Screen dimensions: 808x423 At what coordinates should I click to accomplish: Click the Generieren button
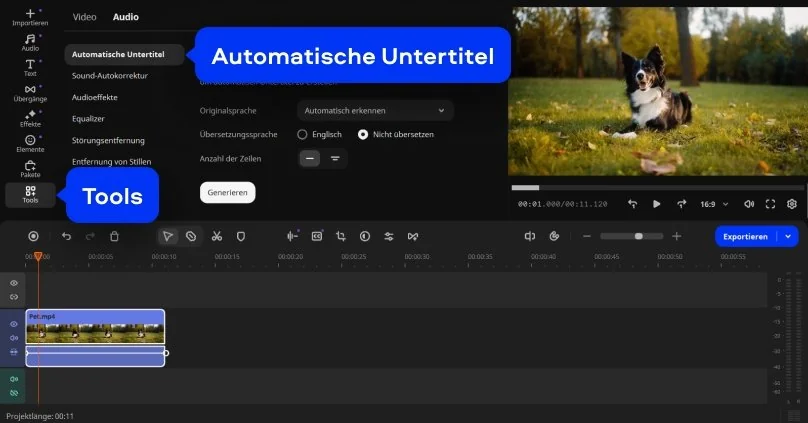coord(228,192)
